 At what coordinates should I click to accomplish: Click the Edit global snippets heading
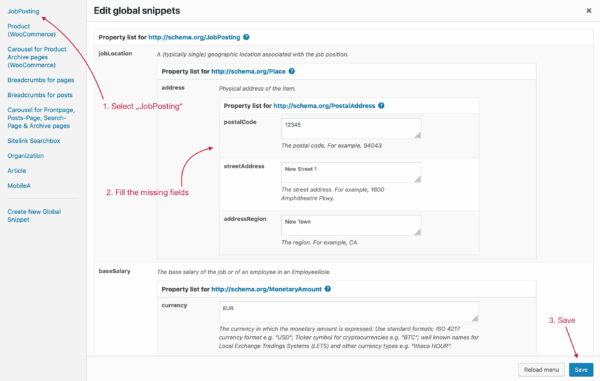tap(137, 11)
